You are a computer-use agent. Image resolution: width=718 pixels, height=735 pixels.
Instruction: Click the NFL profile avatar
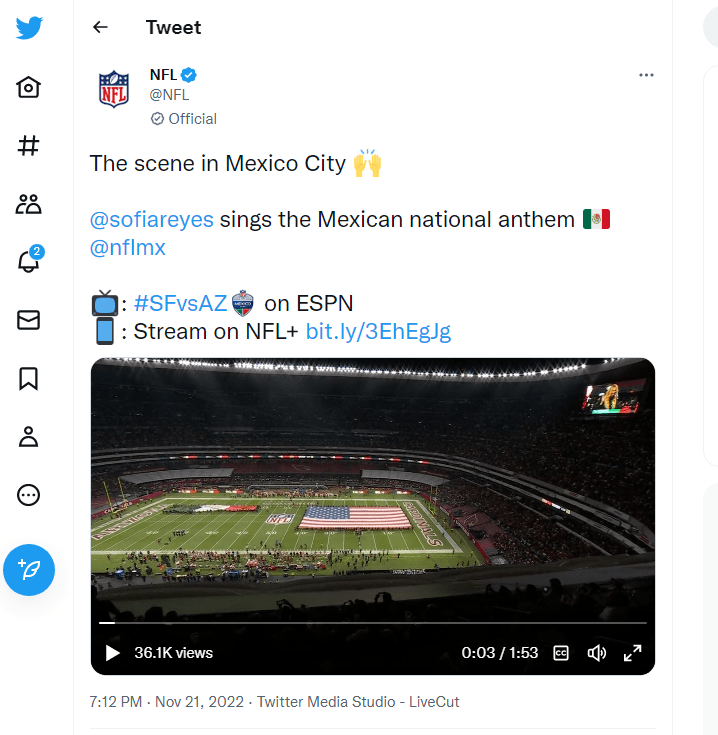coord(114,90)
